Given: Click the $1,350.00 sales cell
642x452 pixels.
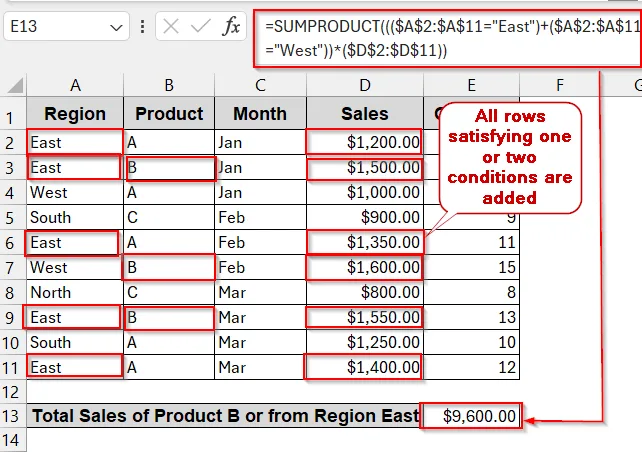Looking at the screenshot, I should (365, 242).
